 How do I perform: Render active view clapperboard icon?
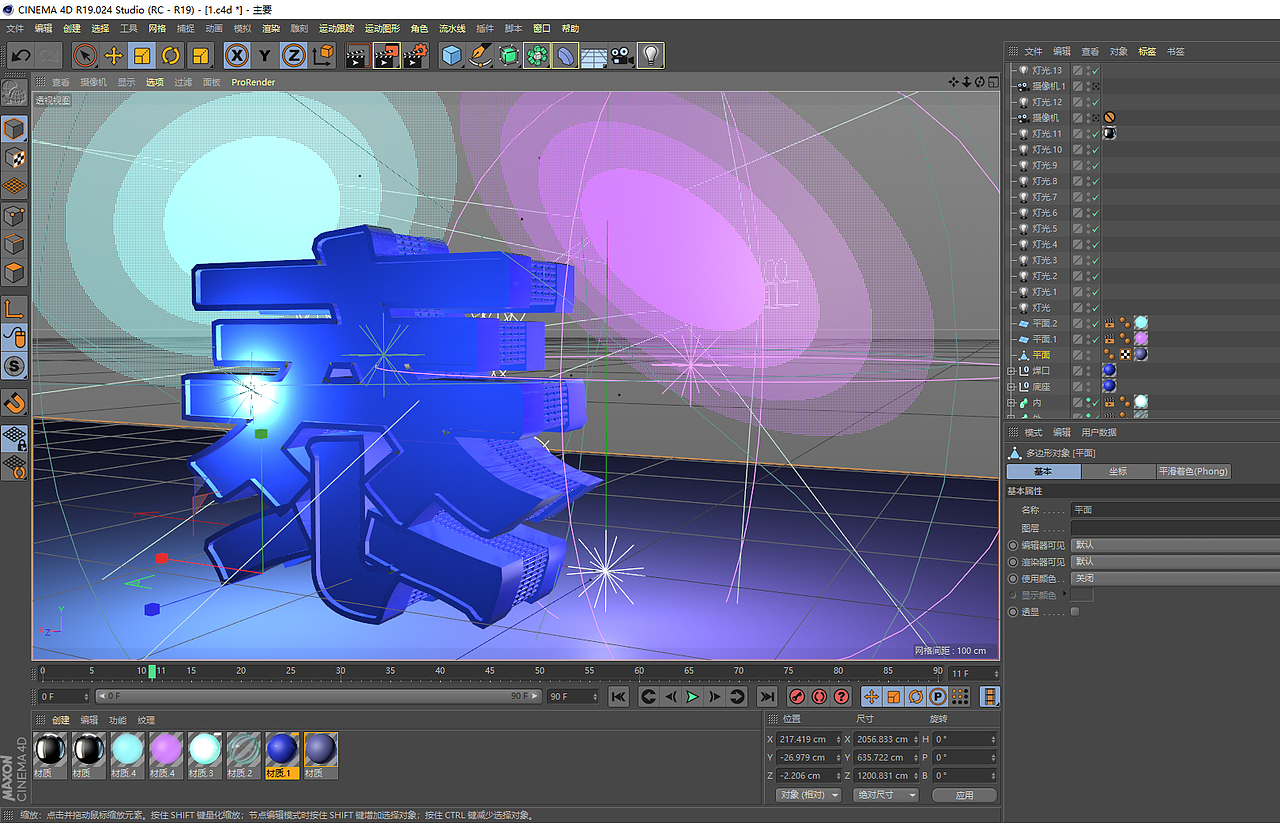pyautogui.click(x=357, y=56)
